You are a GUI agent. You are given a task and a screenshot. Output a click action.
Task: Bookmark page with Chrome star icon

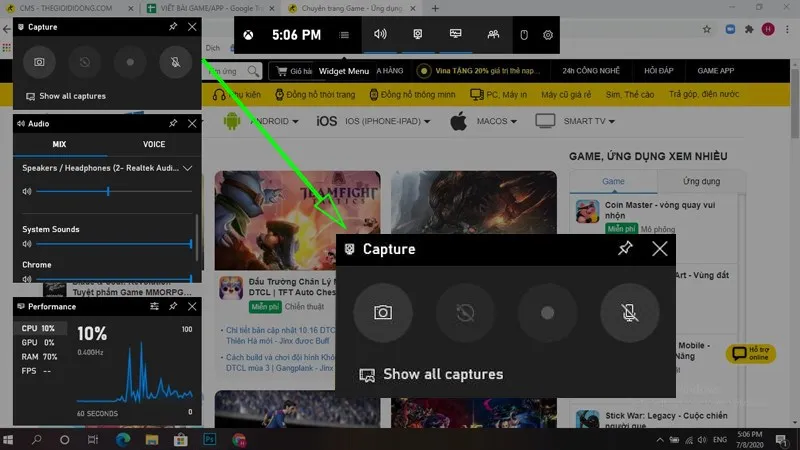pos(707,29)
